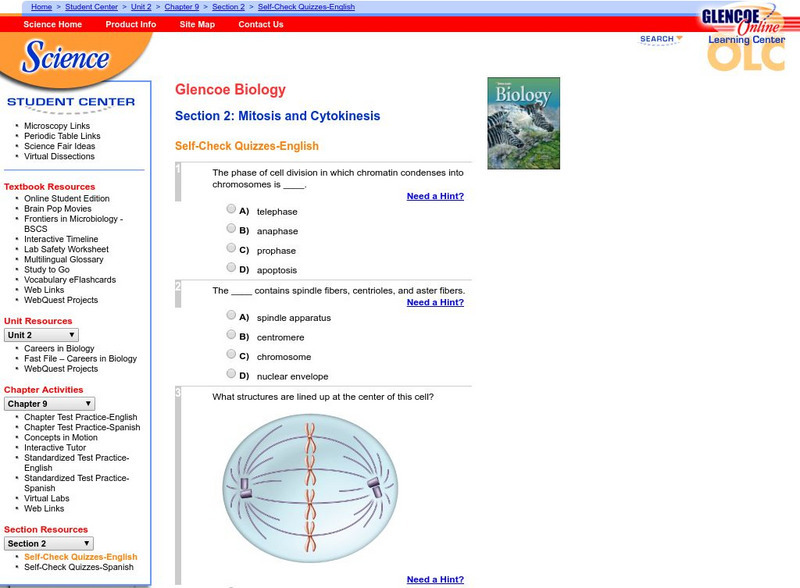Image resolution: width=800 pixels, height=588 pixels.
Task: Open Online Student Edition
Action: 67,198
